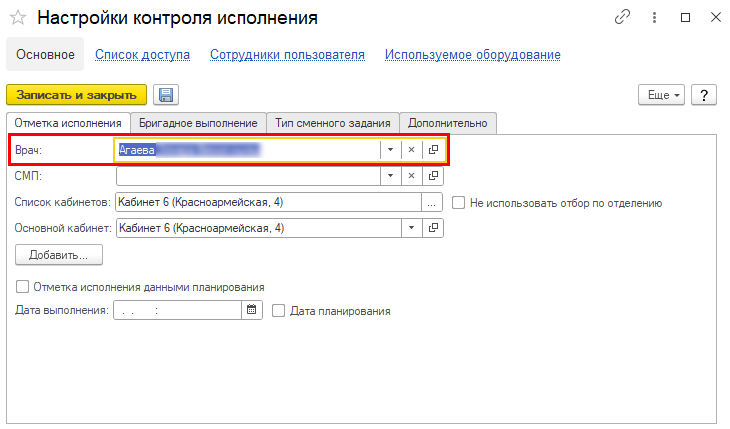Screen dimensions: 730x429
Task: Copy link using the chain icon
Action: tap(623, 18)
